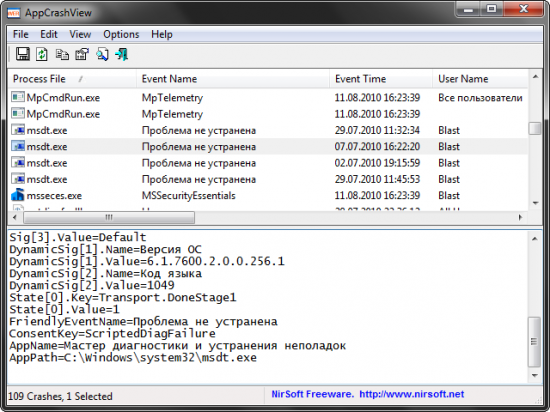
Task: Click the Find toolbar icon
Action: click(x=102, y=54)
